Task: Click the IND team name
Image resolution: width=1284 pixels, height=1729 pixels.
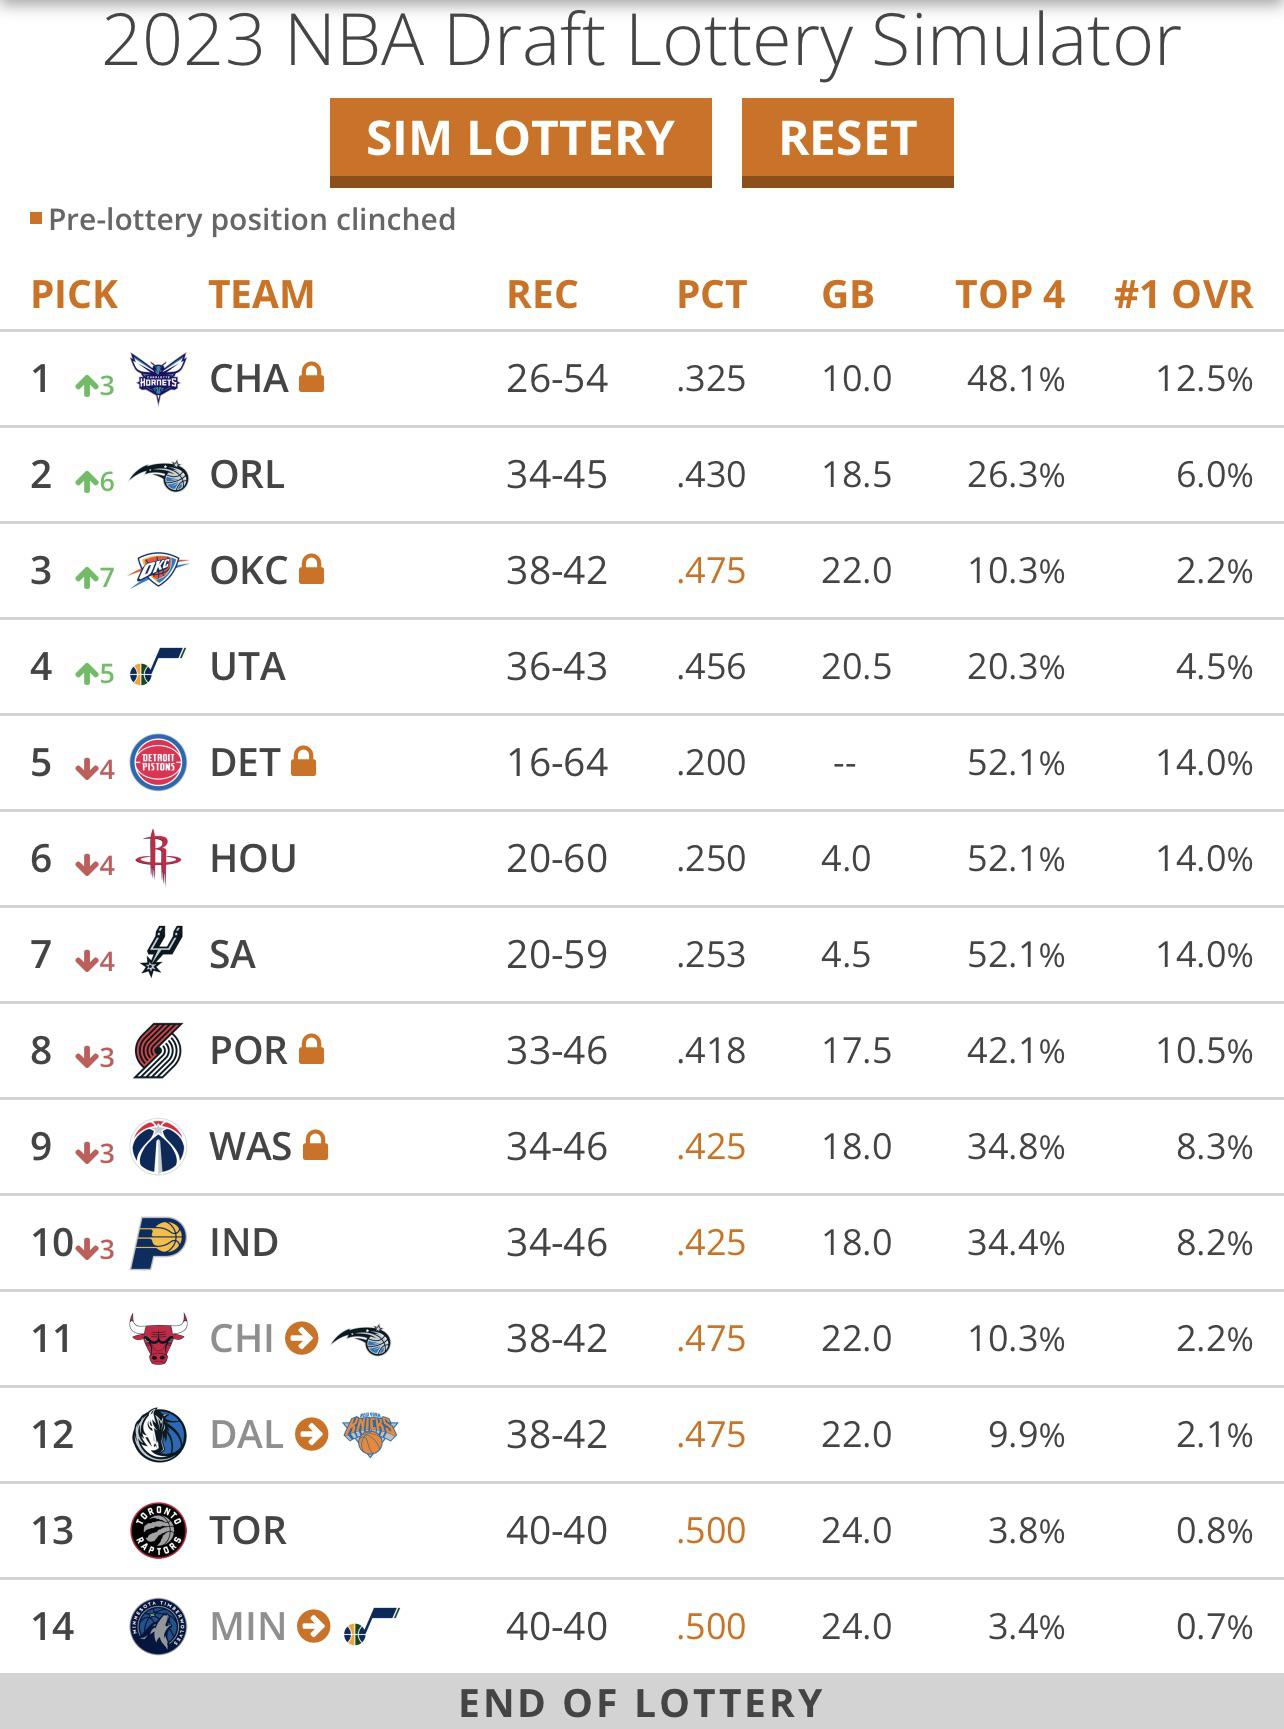Action: tap(244, 1243)
